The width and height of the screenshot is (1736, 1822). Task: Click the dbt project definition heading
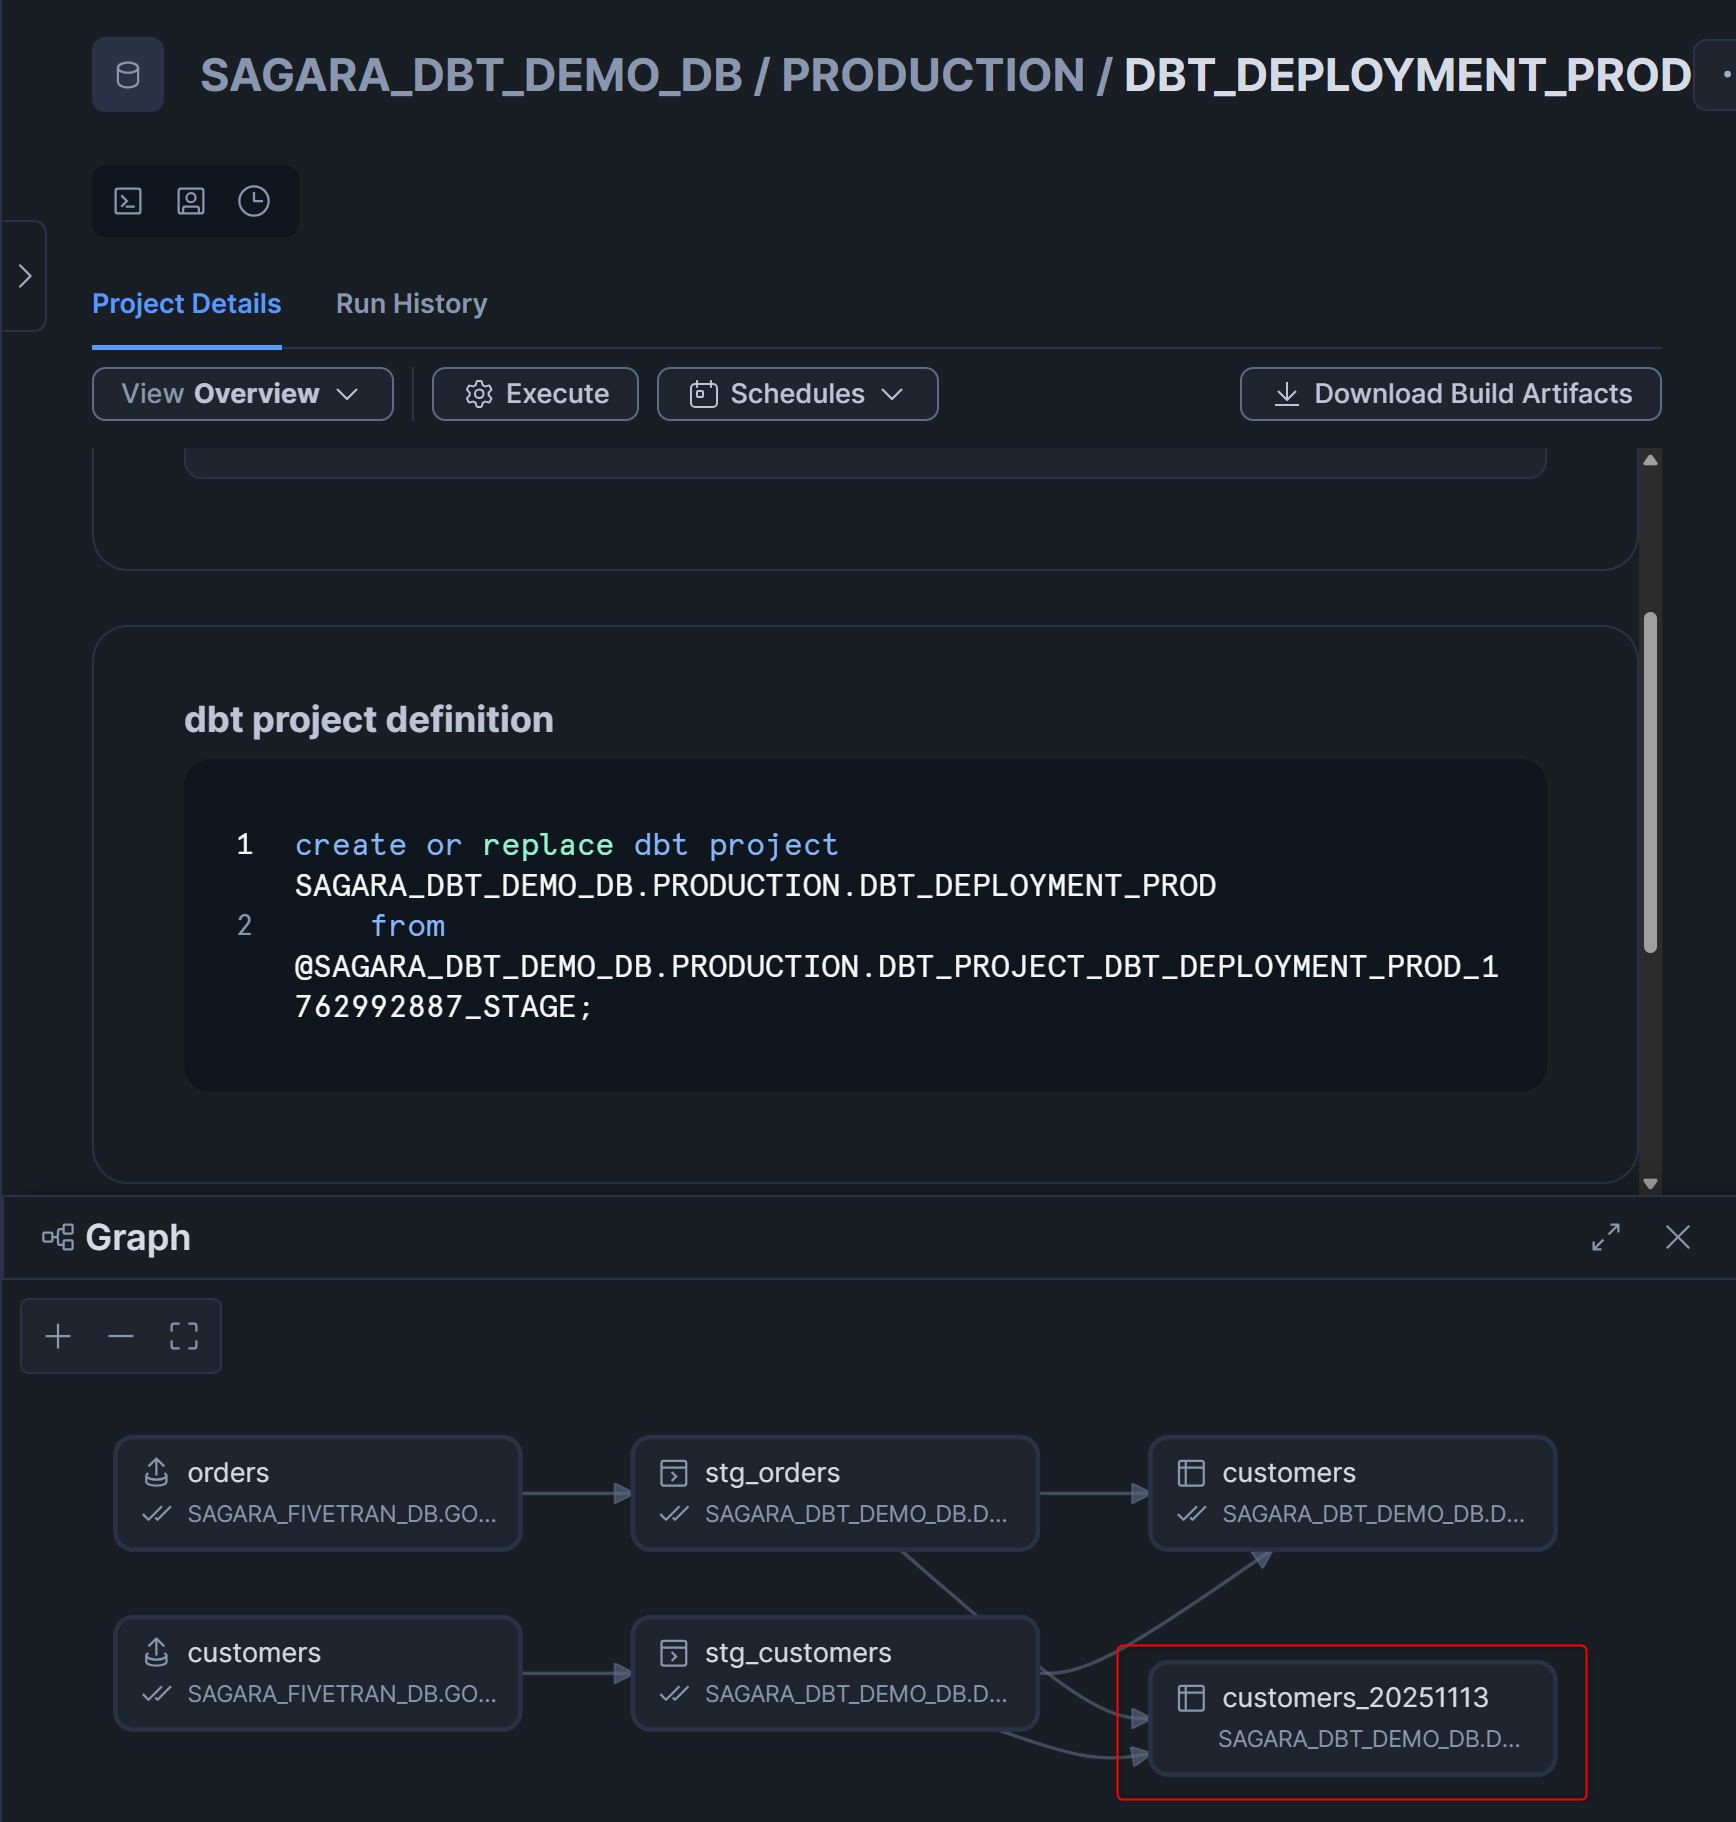[x=369, y=720]
